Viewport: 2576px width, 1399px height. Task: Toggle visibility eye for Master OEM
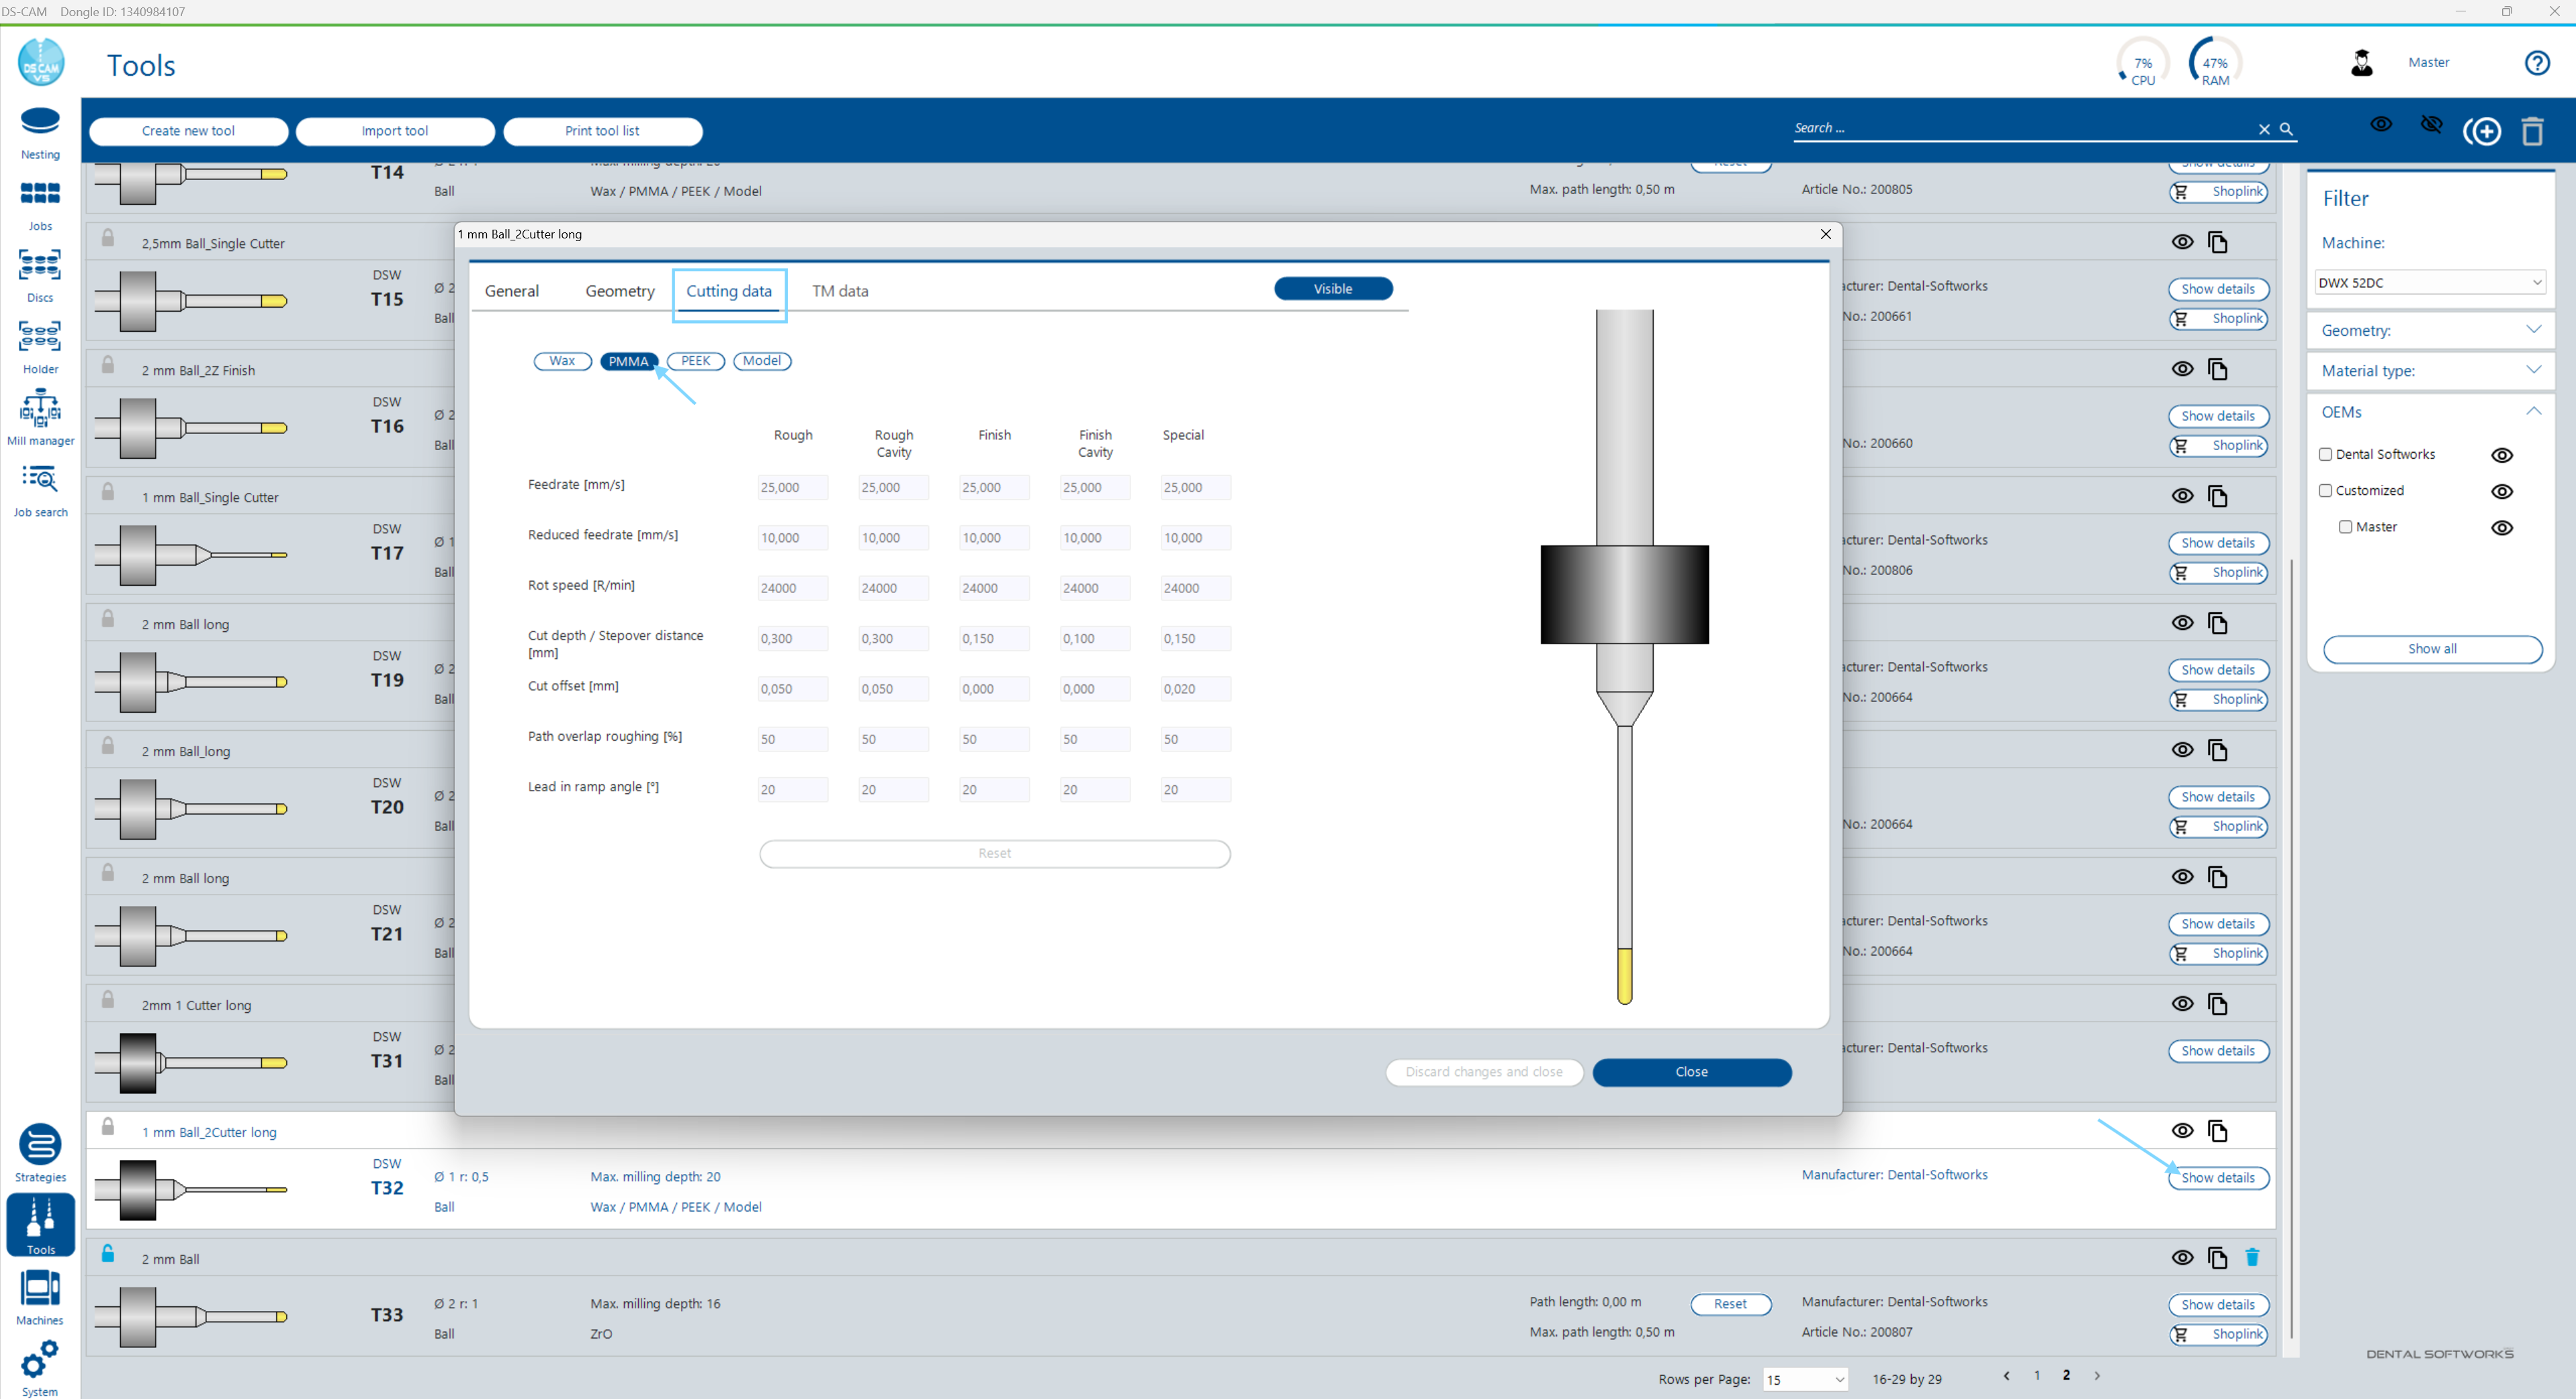[x=2501, y=527]
